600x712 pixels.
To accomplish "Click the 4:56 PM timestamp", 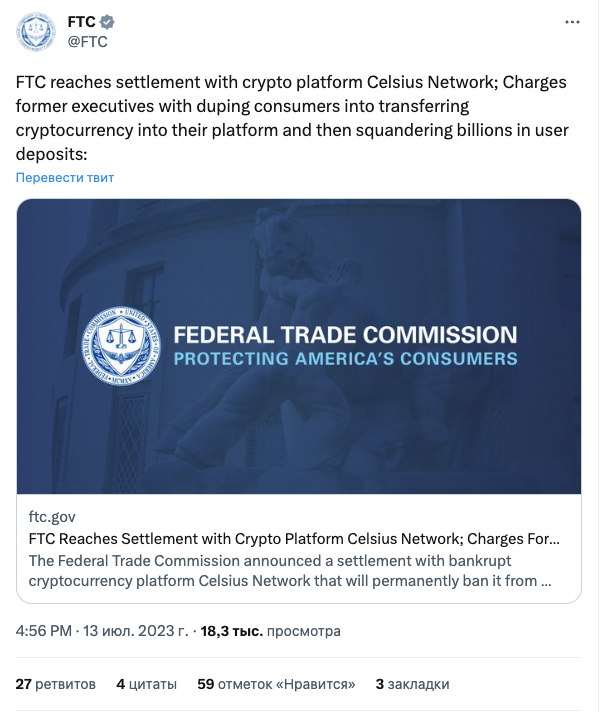I will click(x=44, y=631).
